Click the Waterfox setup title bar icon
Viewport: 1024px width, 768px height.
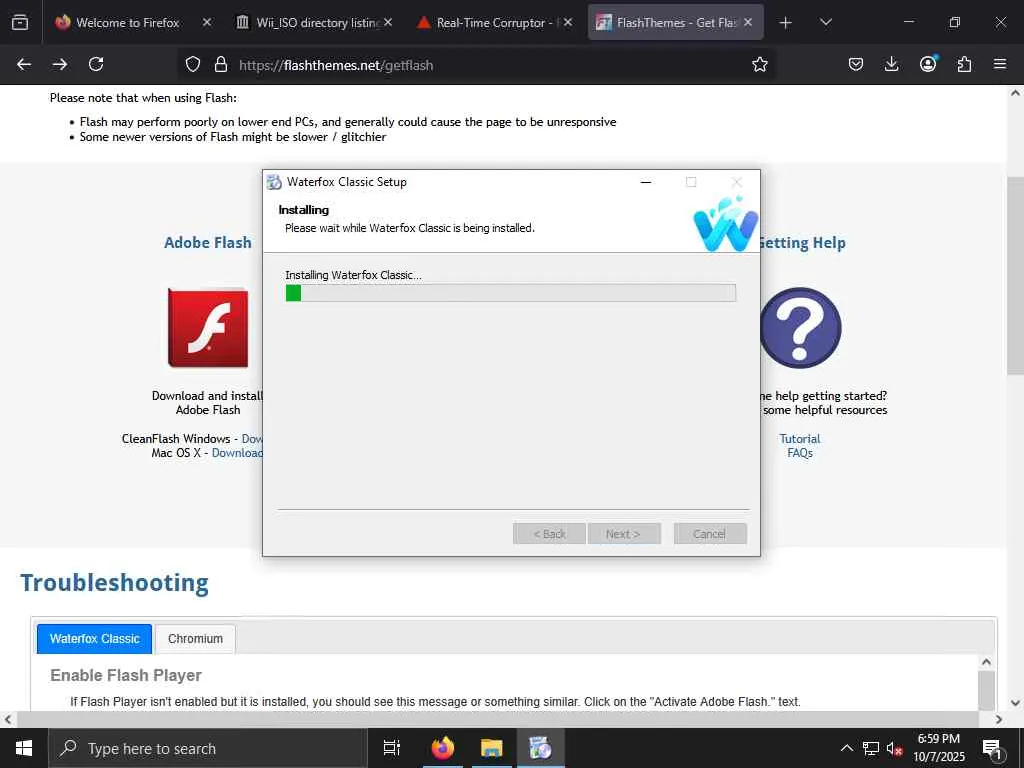pos(274,182)
